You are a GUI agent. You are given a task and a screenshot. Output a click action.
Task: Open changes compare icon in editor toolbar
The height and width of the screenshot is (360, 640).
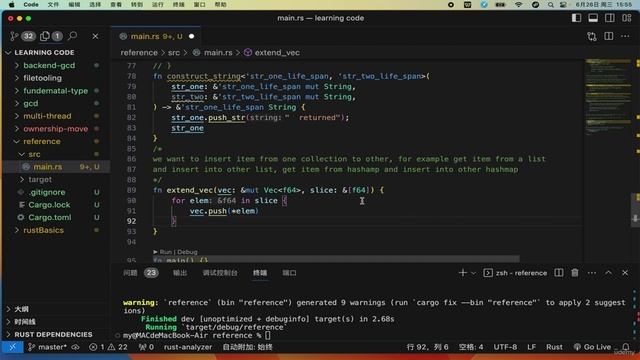coord(591,36)
